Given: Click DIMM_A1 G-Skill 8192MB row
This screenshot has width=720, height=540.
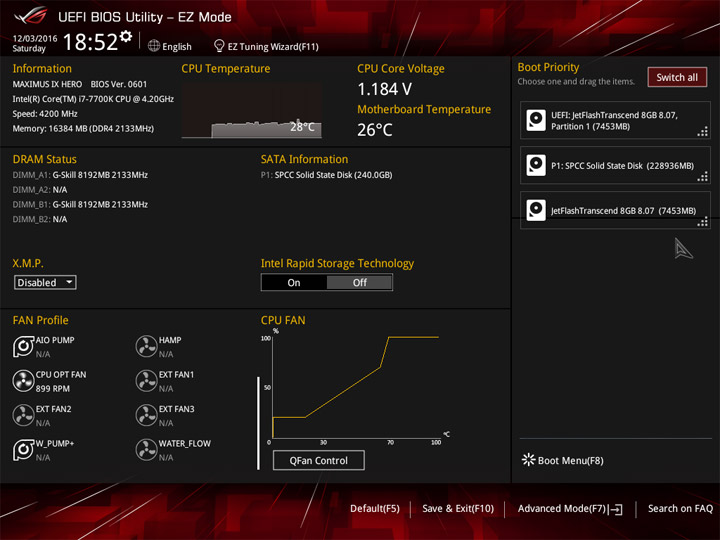Looking at the screenshot, I should (x=80, y=175).
